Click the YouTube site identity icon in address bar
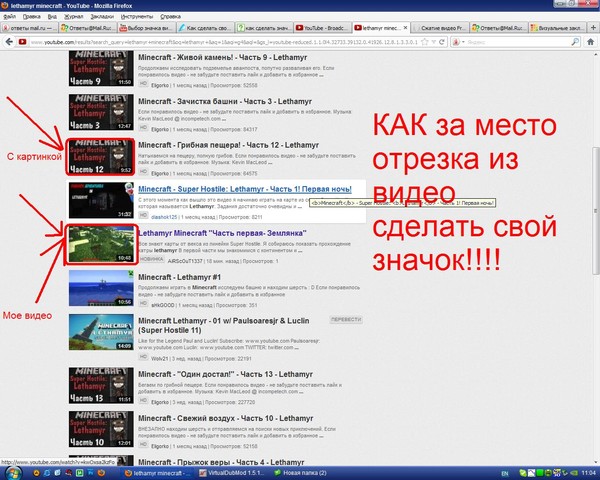The image size is (600, 480). tap(23, 42)
